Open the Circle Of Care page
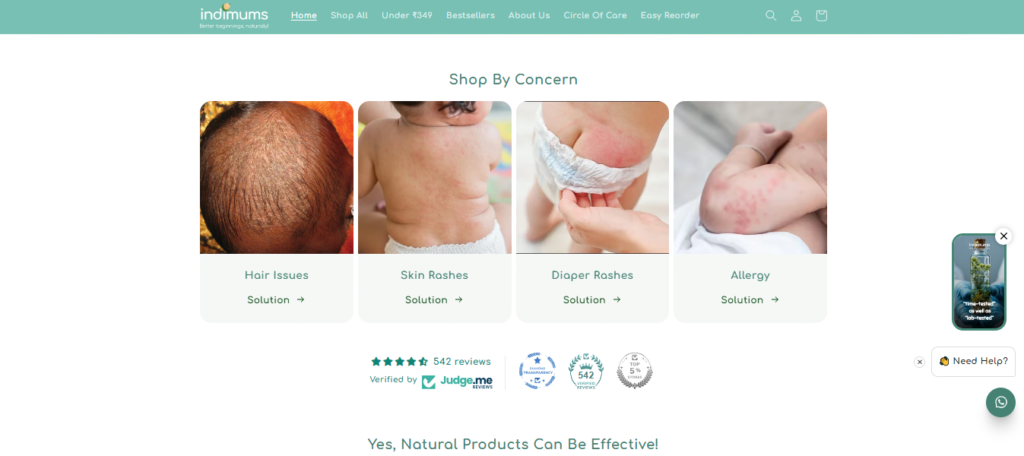 595,16
